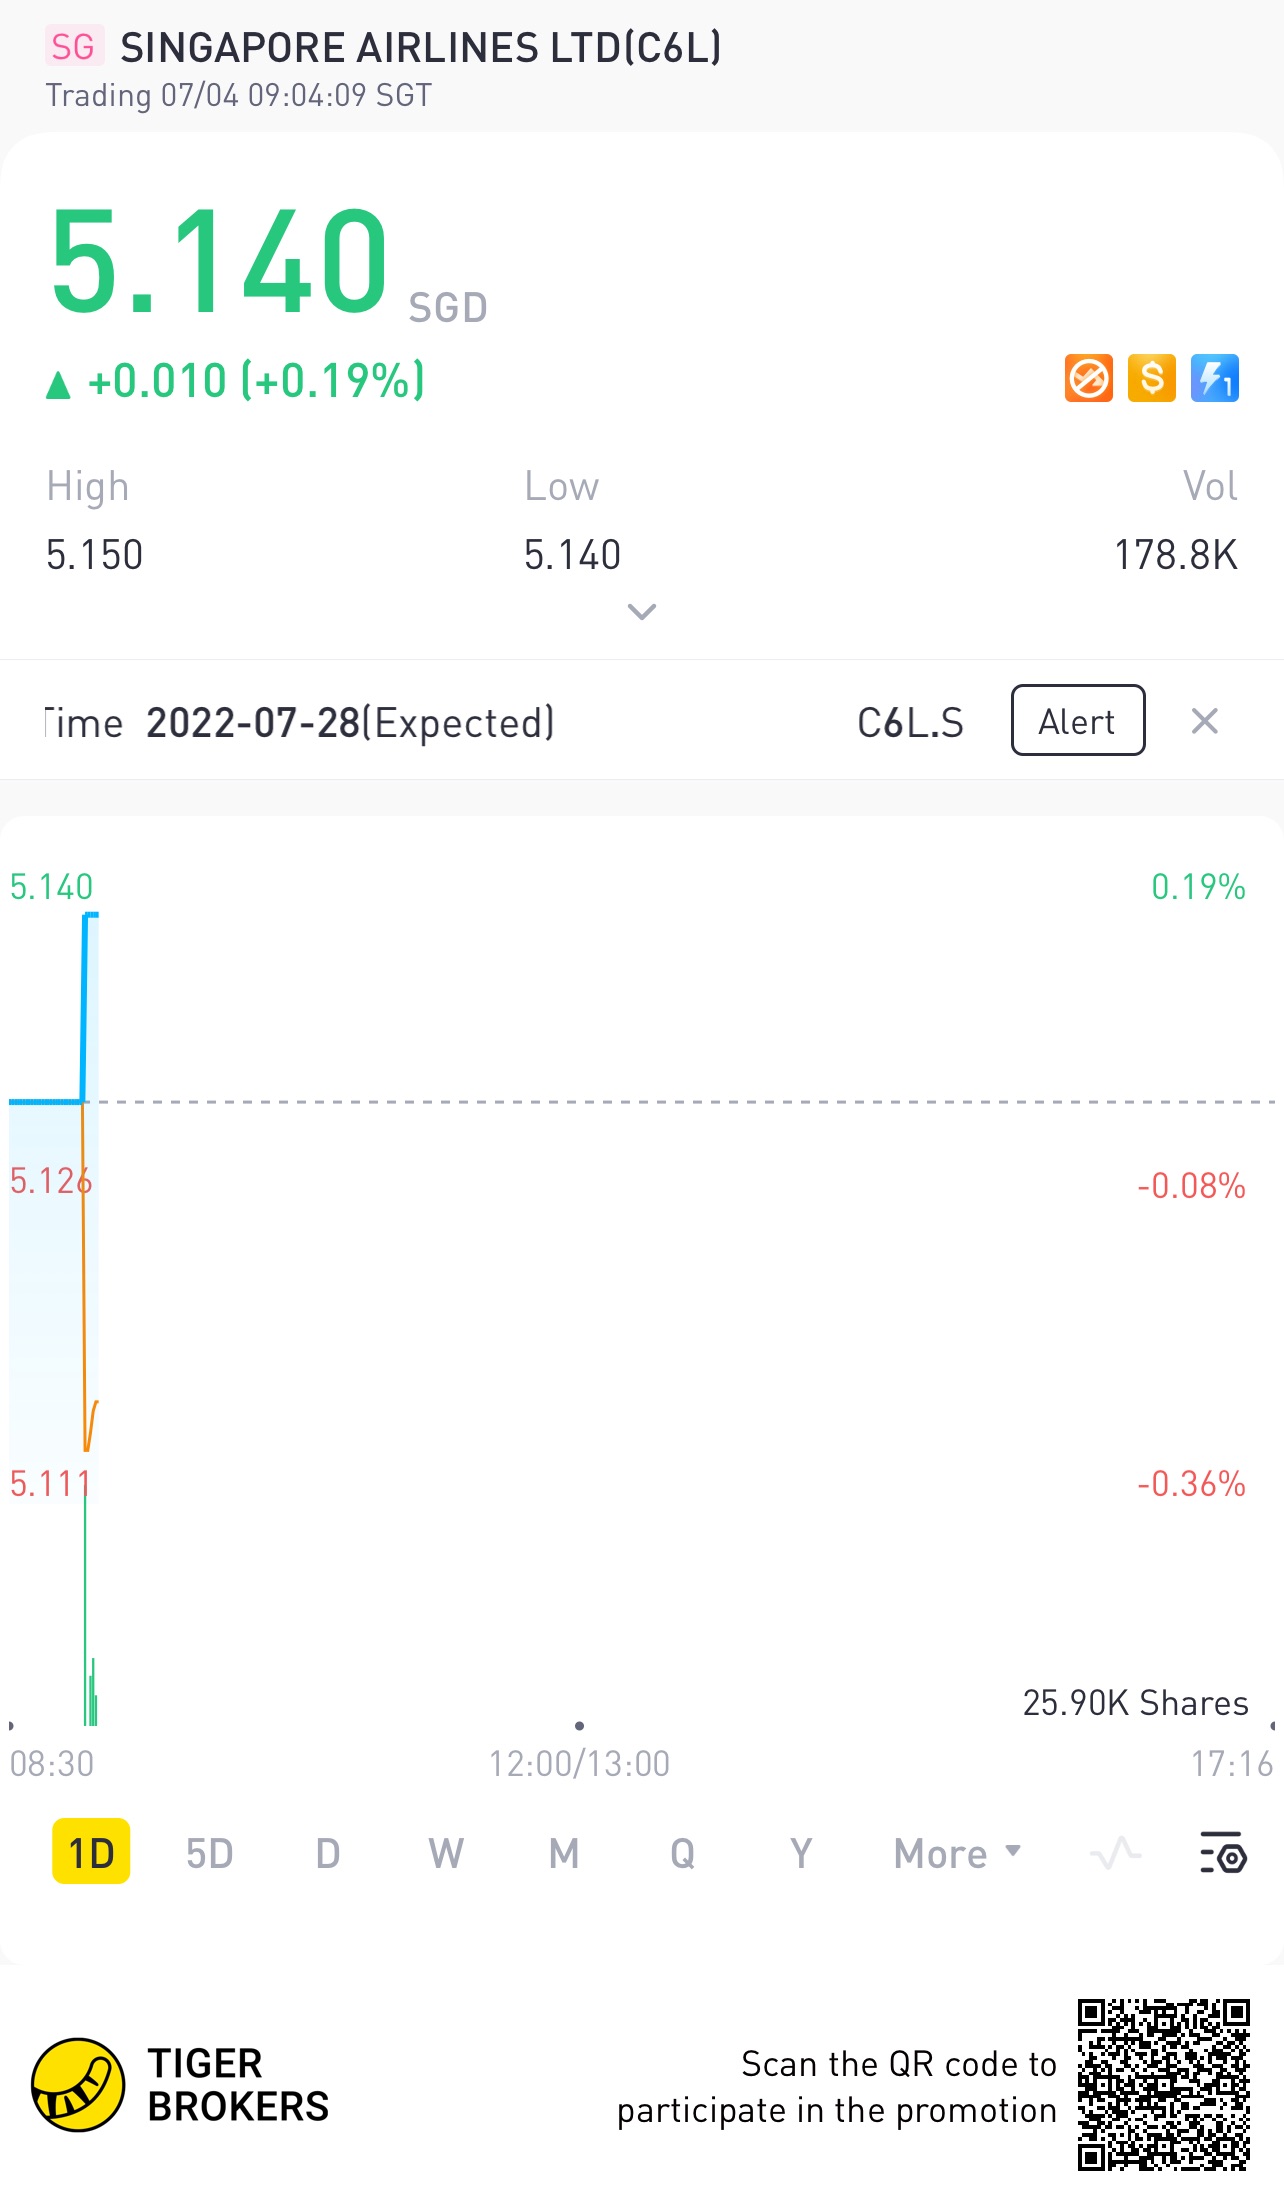Tap the blue lightning bolt badge icon

(x=1215, y=379)
